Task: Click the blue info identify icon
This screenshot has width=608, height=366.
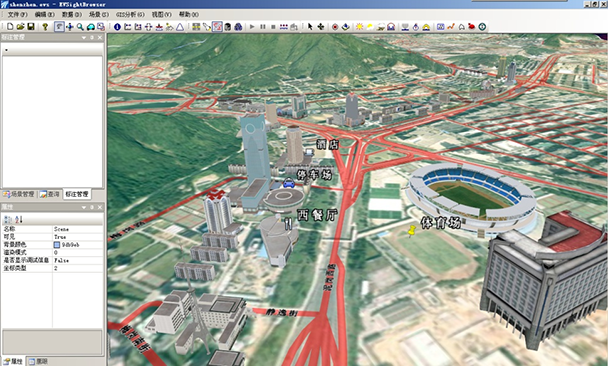Action: pyautogui.click(x=117, y=26)
